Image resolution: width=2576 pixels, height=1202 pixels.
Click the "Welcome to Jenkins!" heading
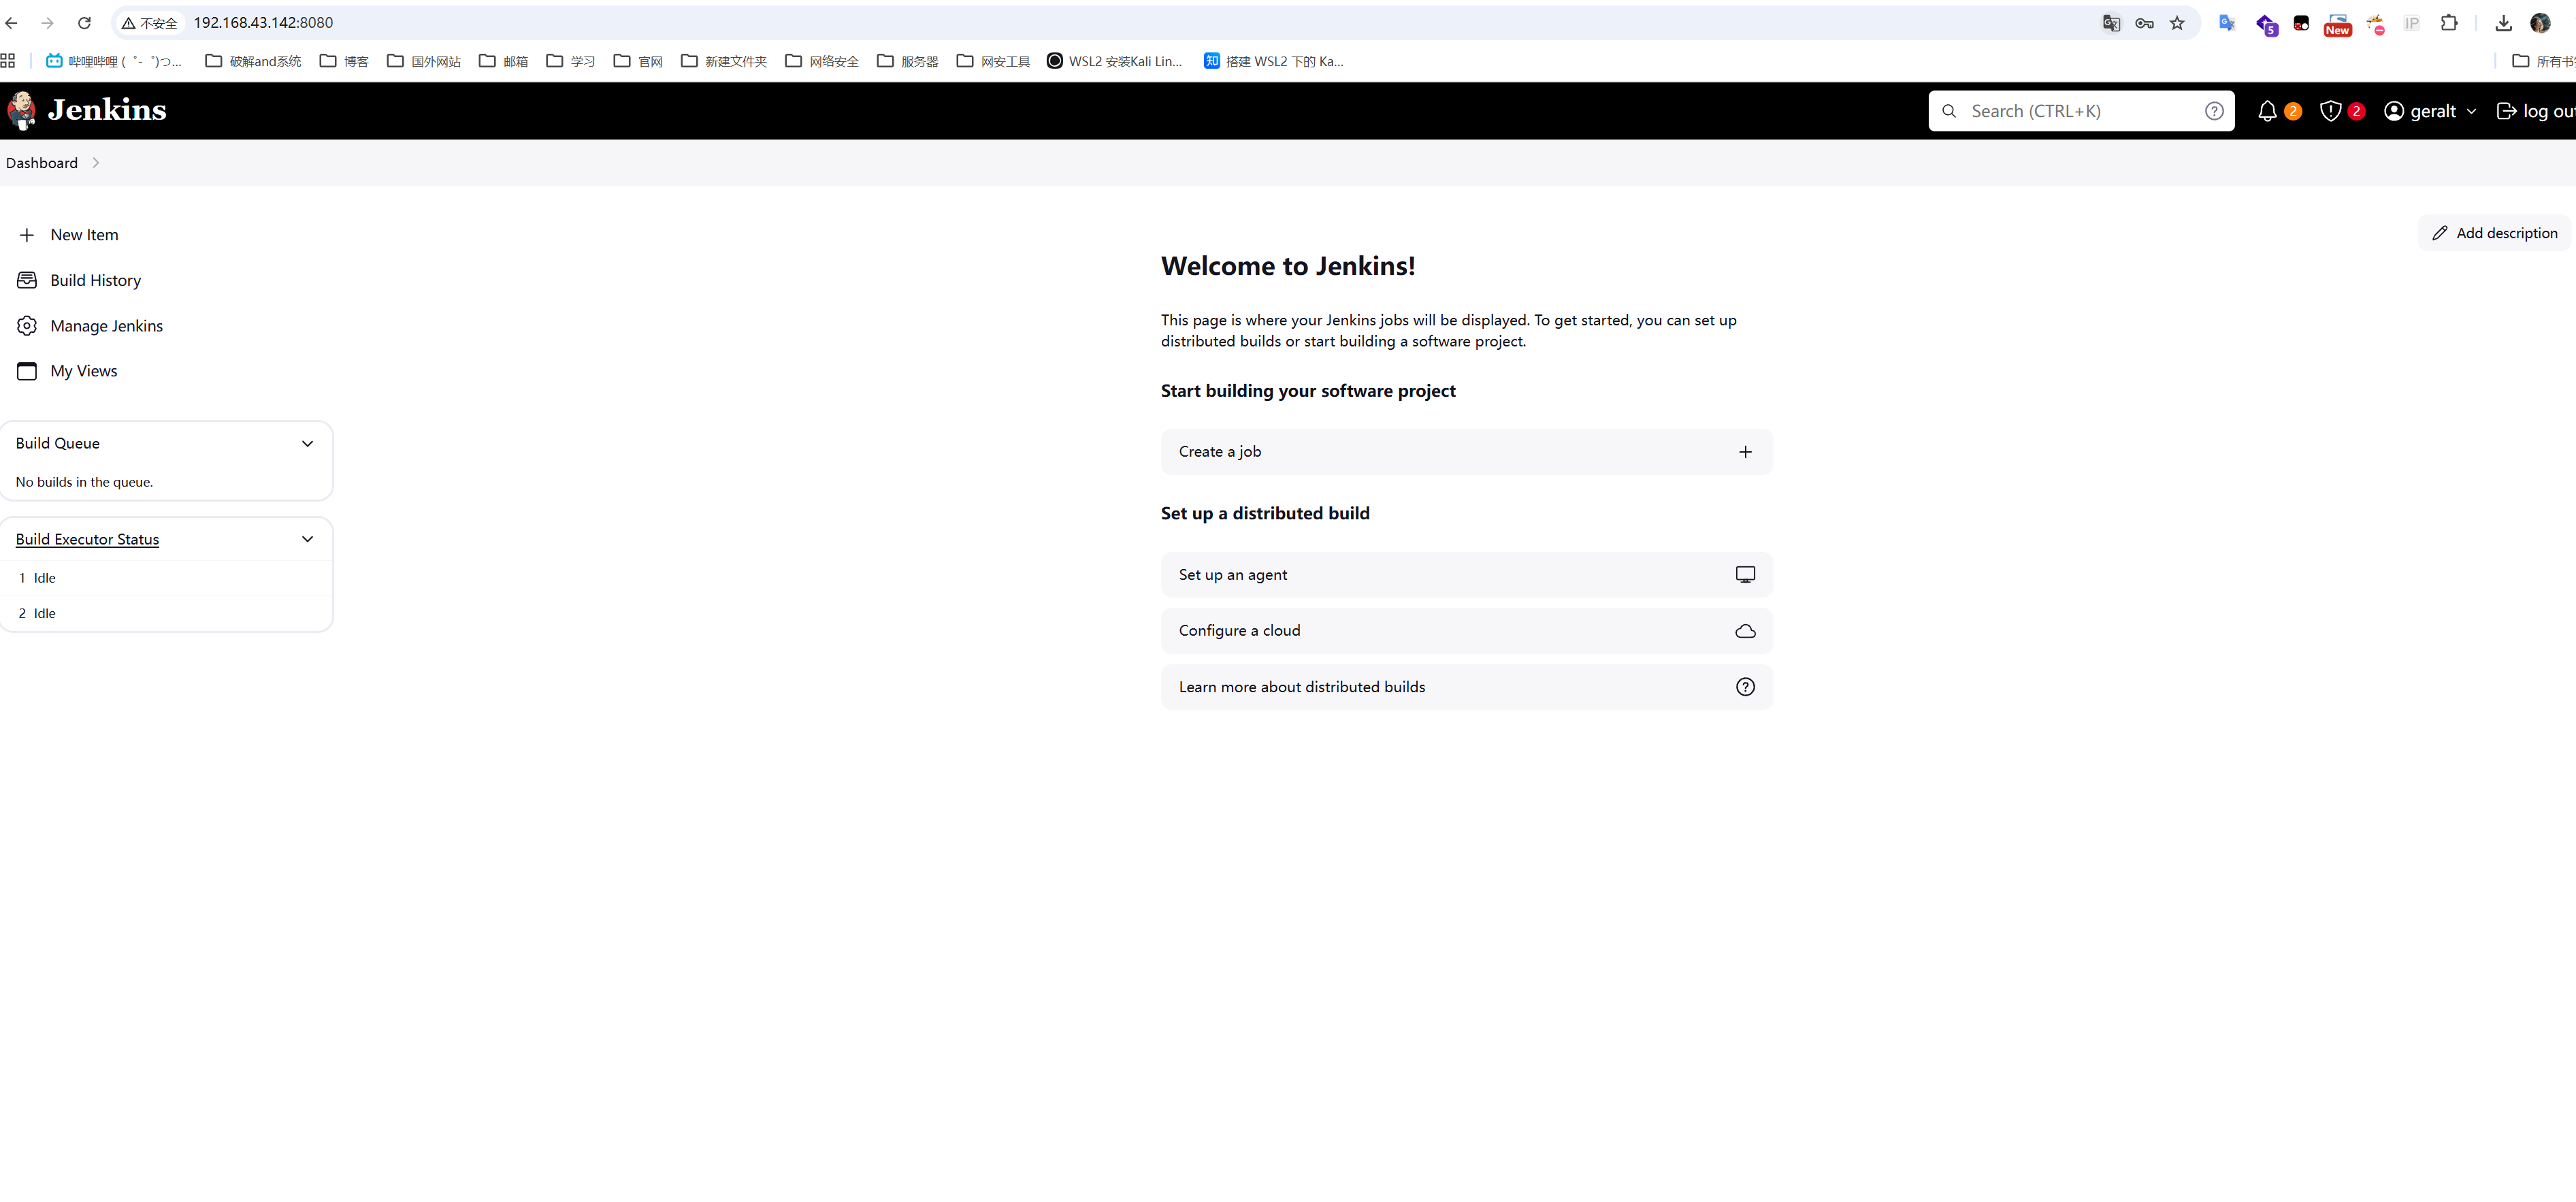pos(1288,266)
